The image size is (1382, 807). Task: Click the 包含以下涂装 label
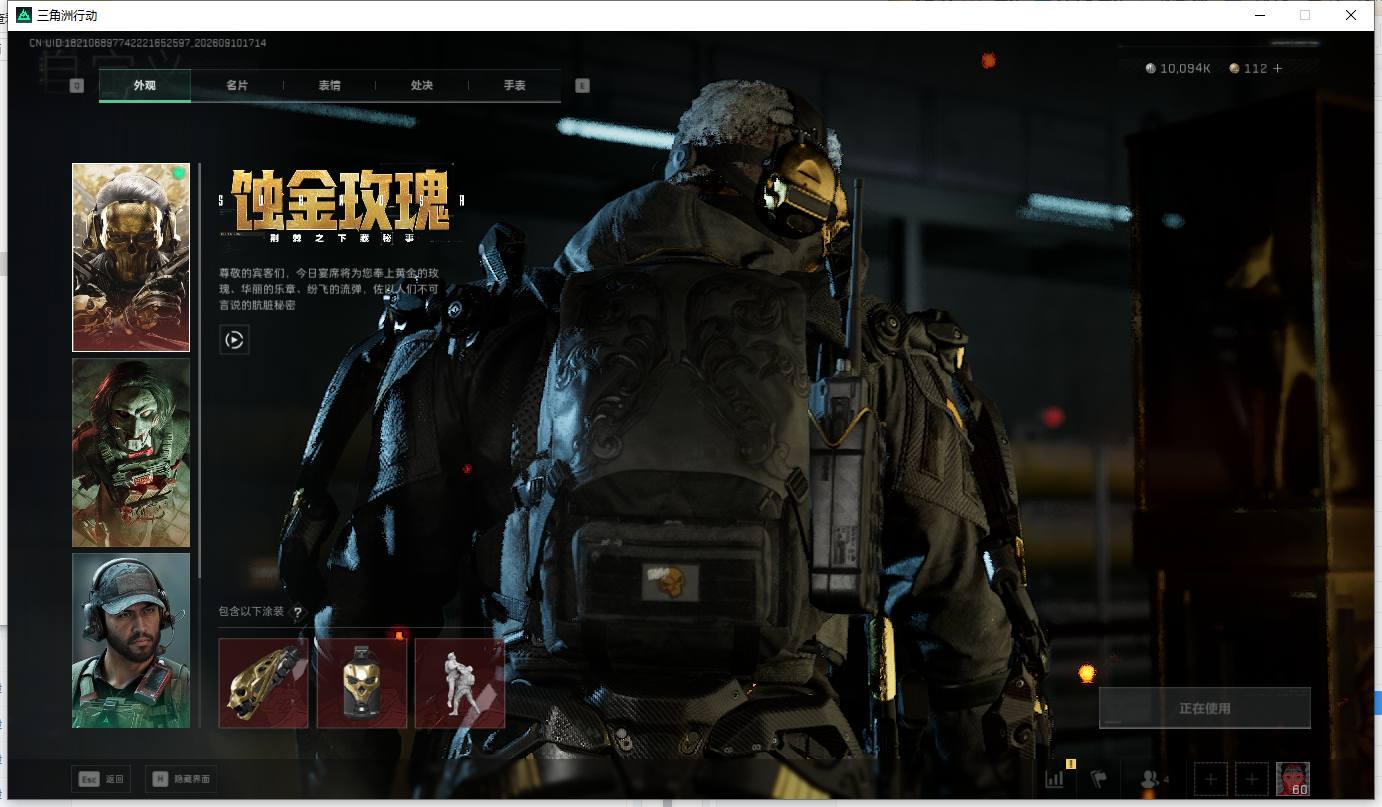[252, 612]
